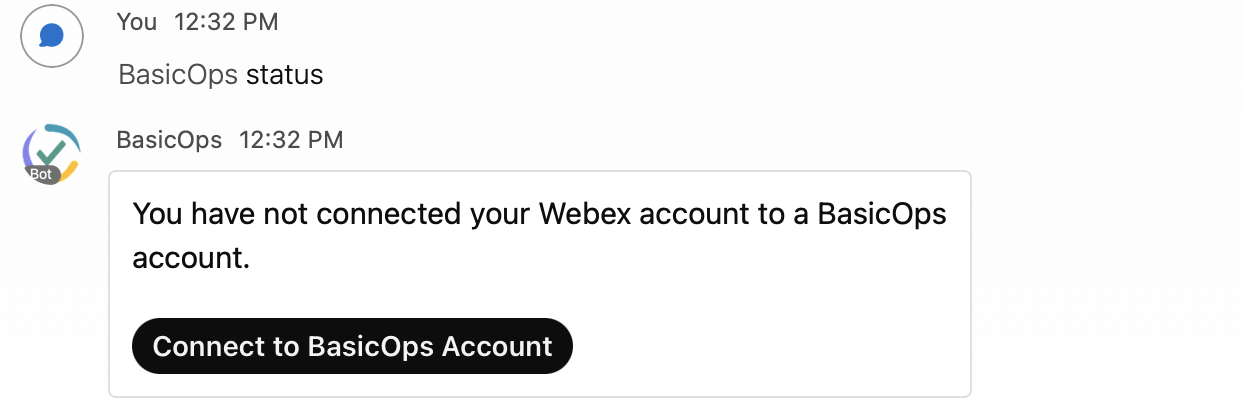Click the empty card area beside Connect button

click(770, 346)
